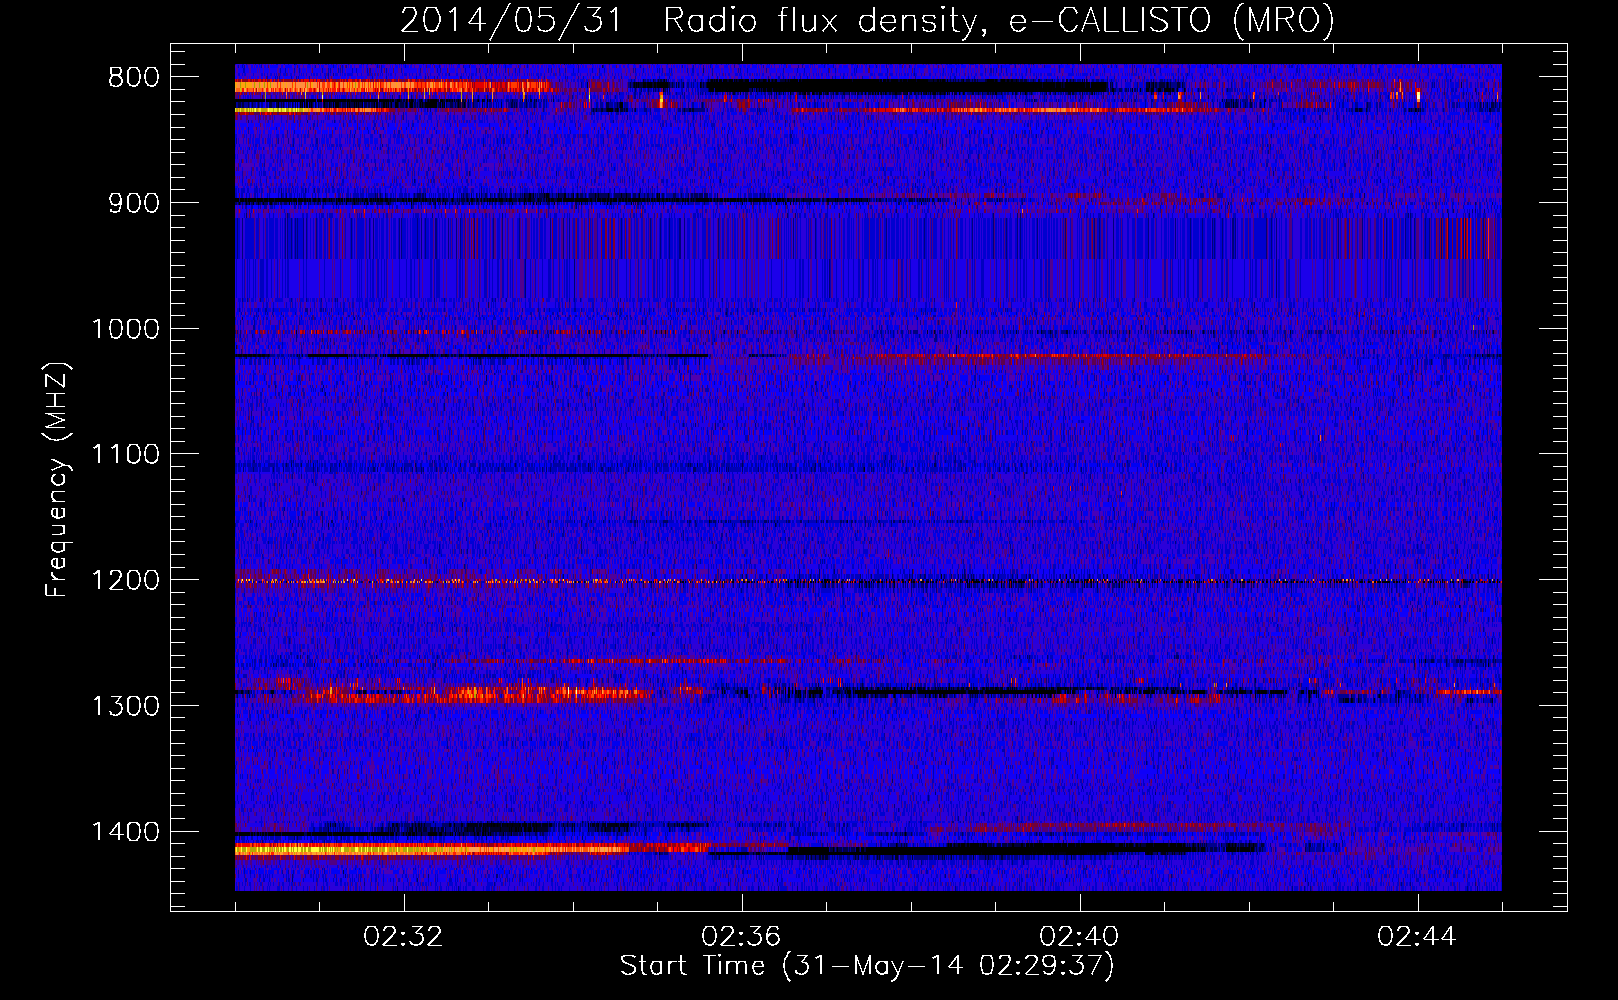This screenshot has width=1618, height=1000.
Task: Select the 1100 frequency axis label
Action: pyautogui.click(x=125, y=455)
